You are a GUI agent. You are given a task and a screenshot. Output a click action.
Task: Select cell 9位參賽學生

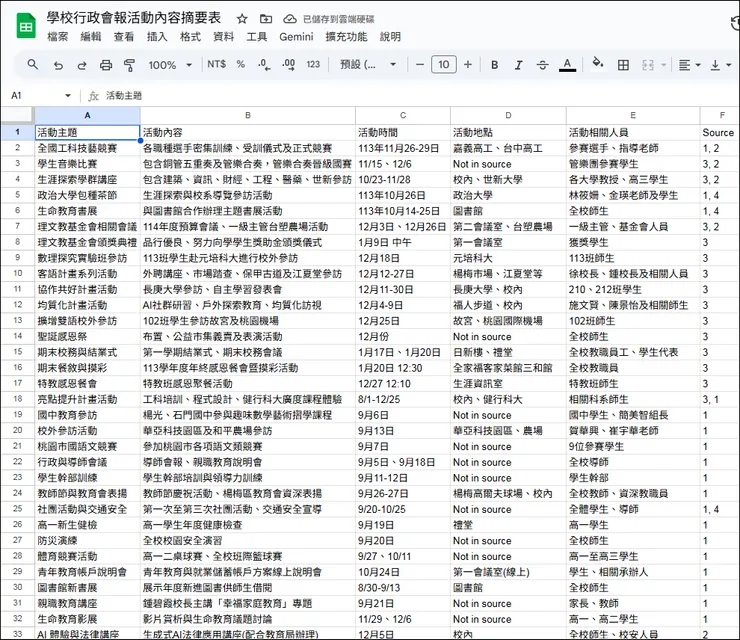coord(633,446)
